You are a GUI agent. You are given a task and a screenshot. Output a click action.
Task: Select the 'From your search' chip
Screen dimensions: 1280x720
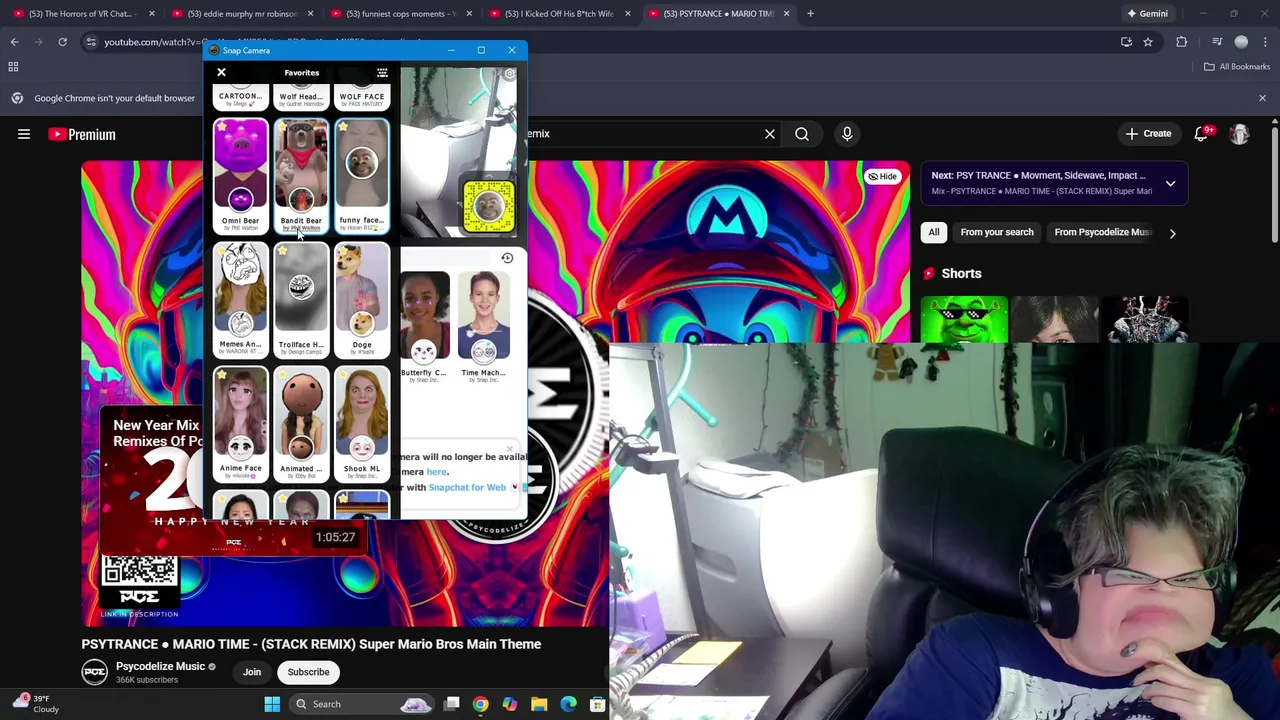(x=997, y=232)
